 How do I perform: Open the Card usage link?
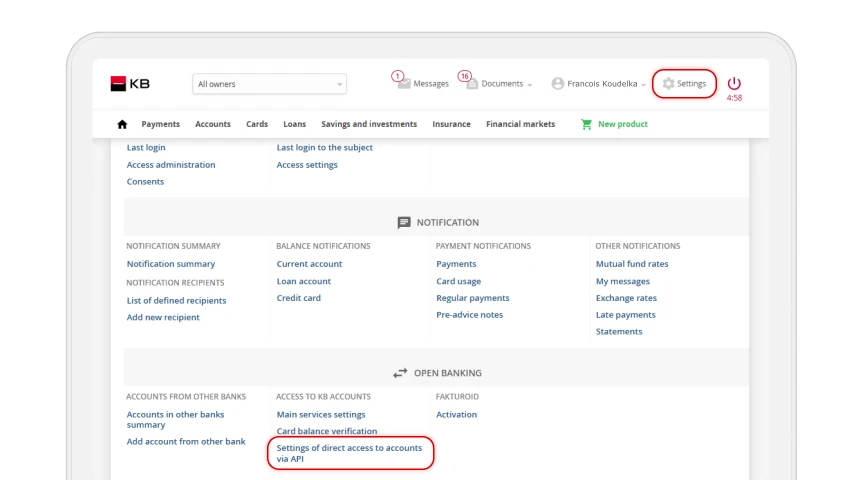point(458,281)
